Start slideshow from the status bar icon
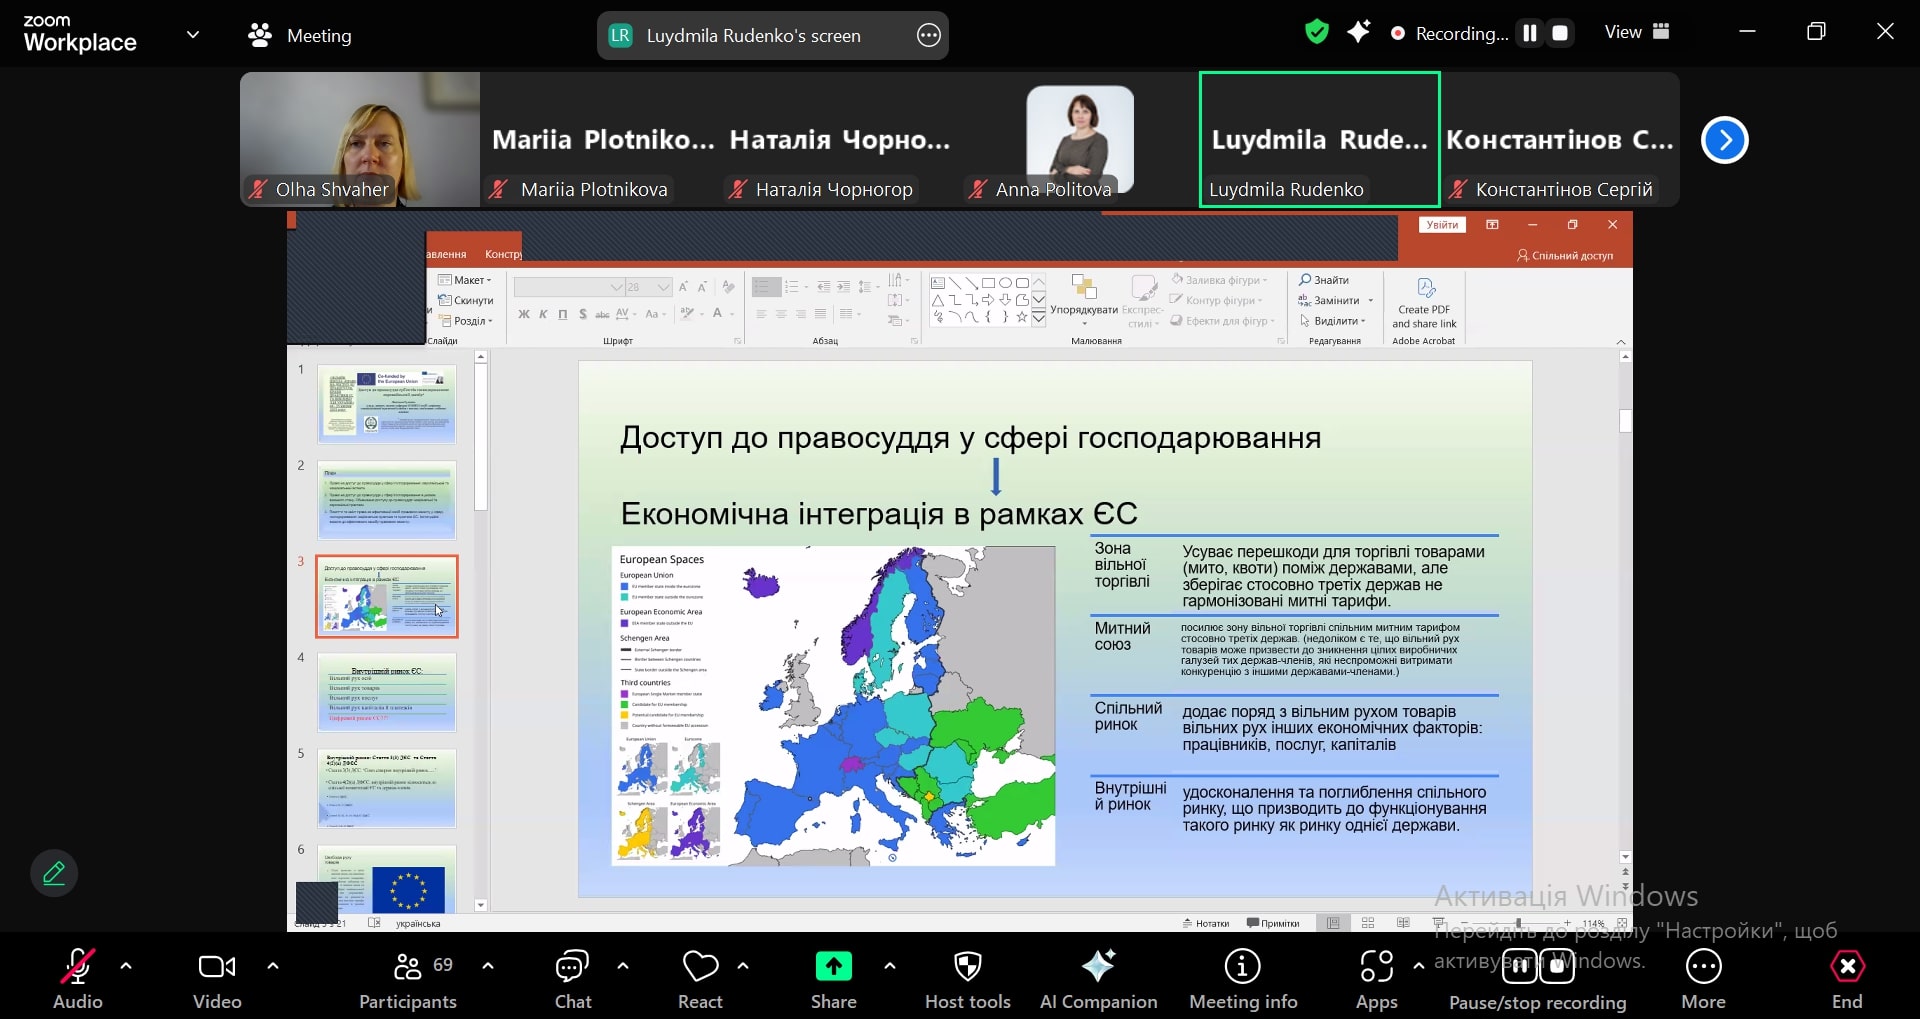 (1439, 923)
